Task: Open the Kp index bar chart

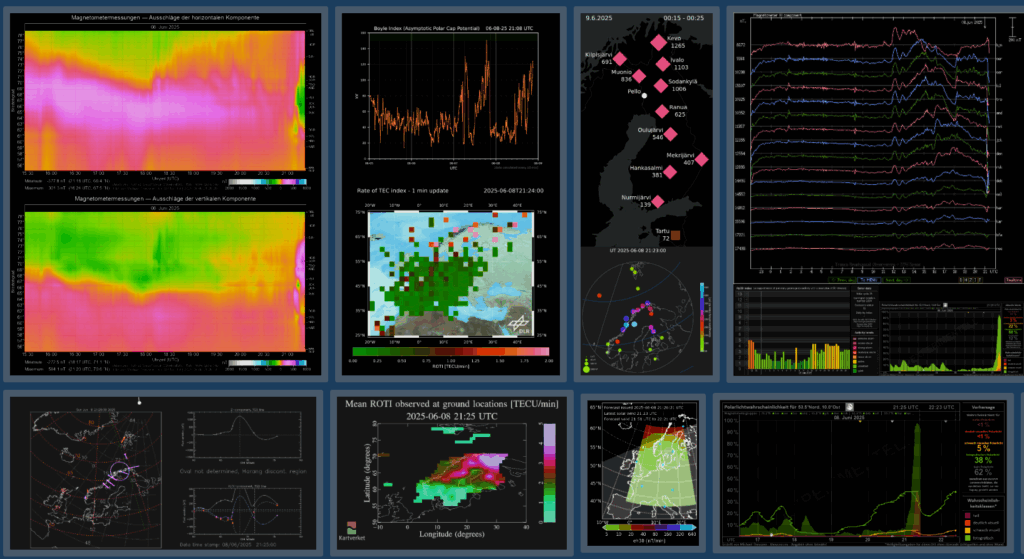Action: [x=793, y=330]
